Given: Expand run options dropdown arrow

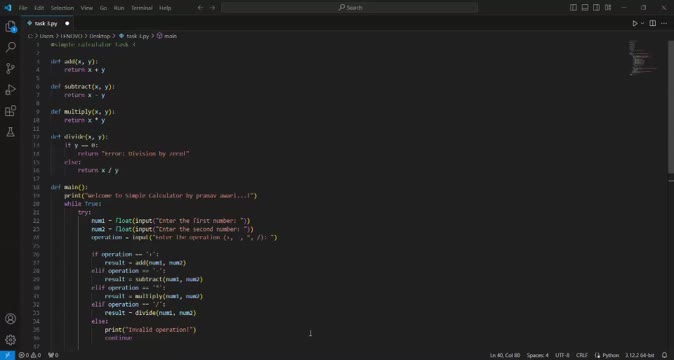Looking at the screenshot, I should (x=642, y=23).
